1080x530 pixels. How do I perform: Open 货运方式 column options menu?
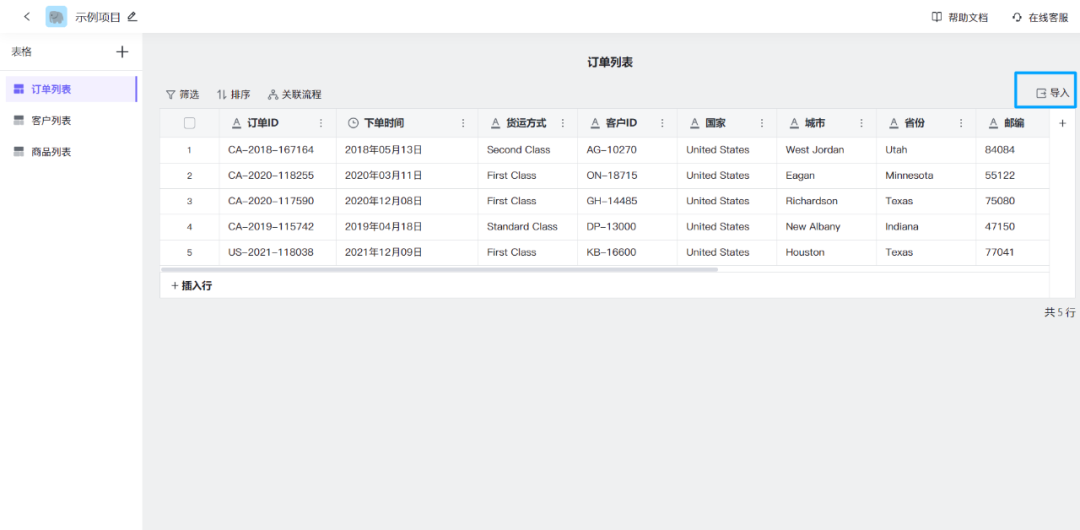[x=563, y=123]
